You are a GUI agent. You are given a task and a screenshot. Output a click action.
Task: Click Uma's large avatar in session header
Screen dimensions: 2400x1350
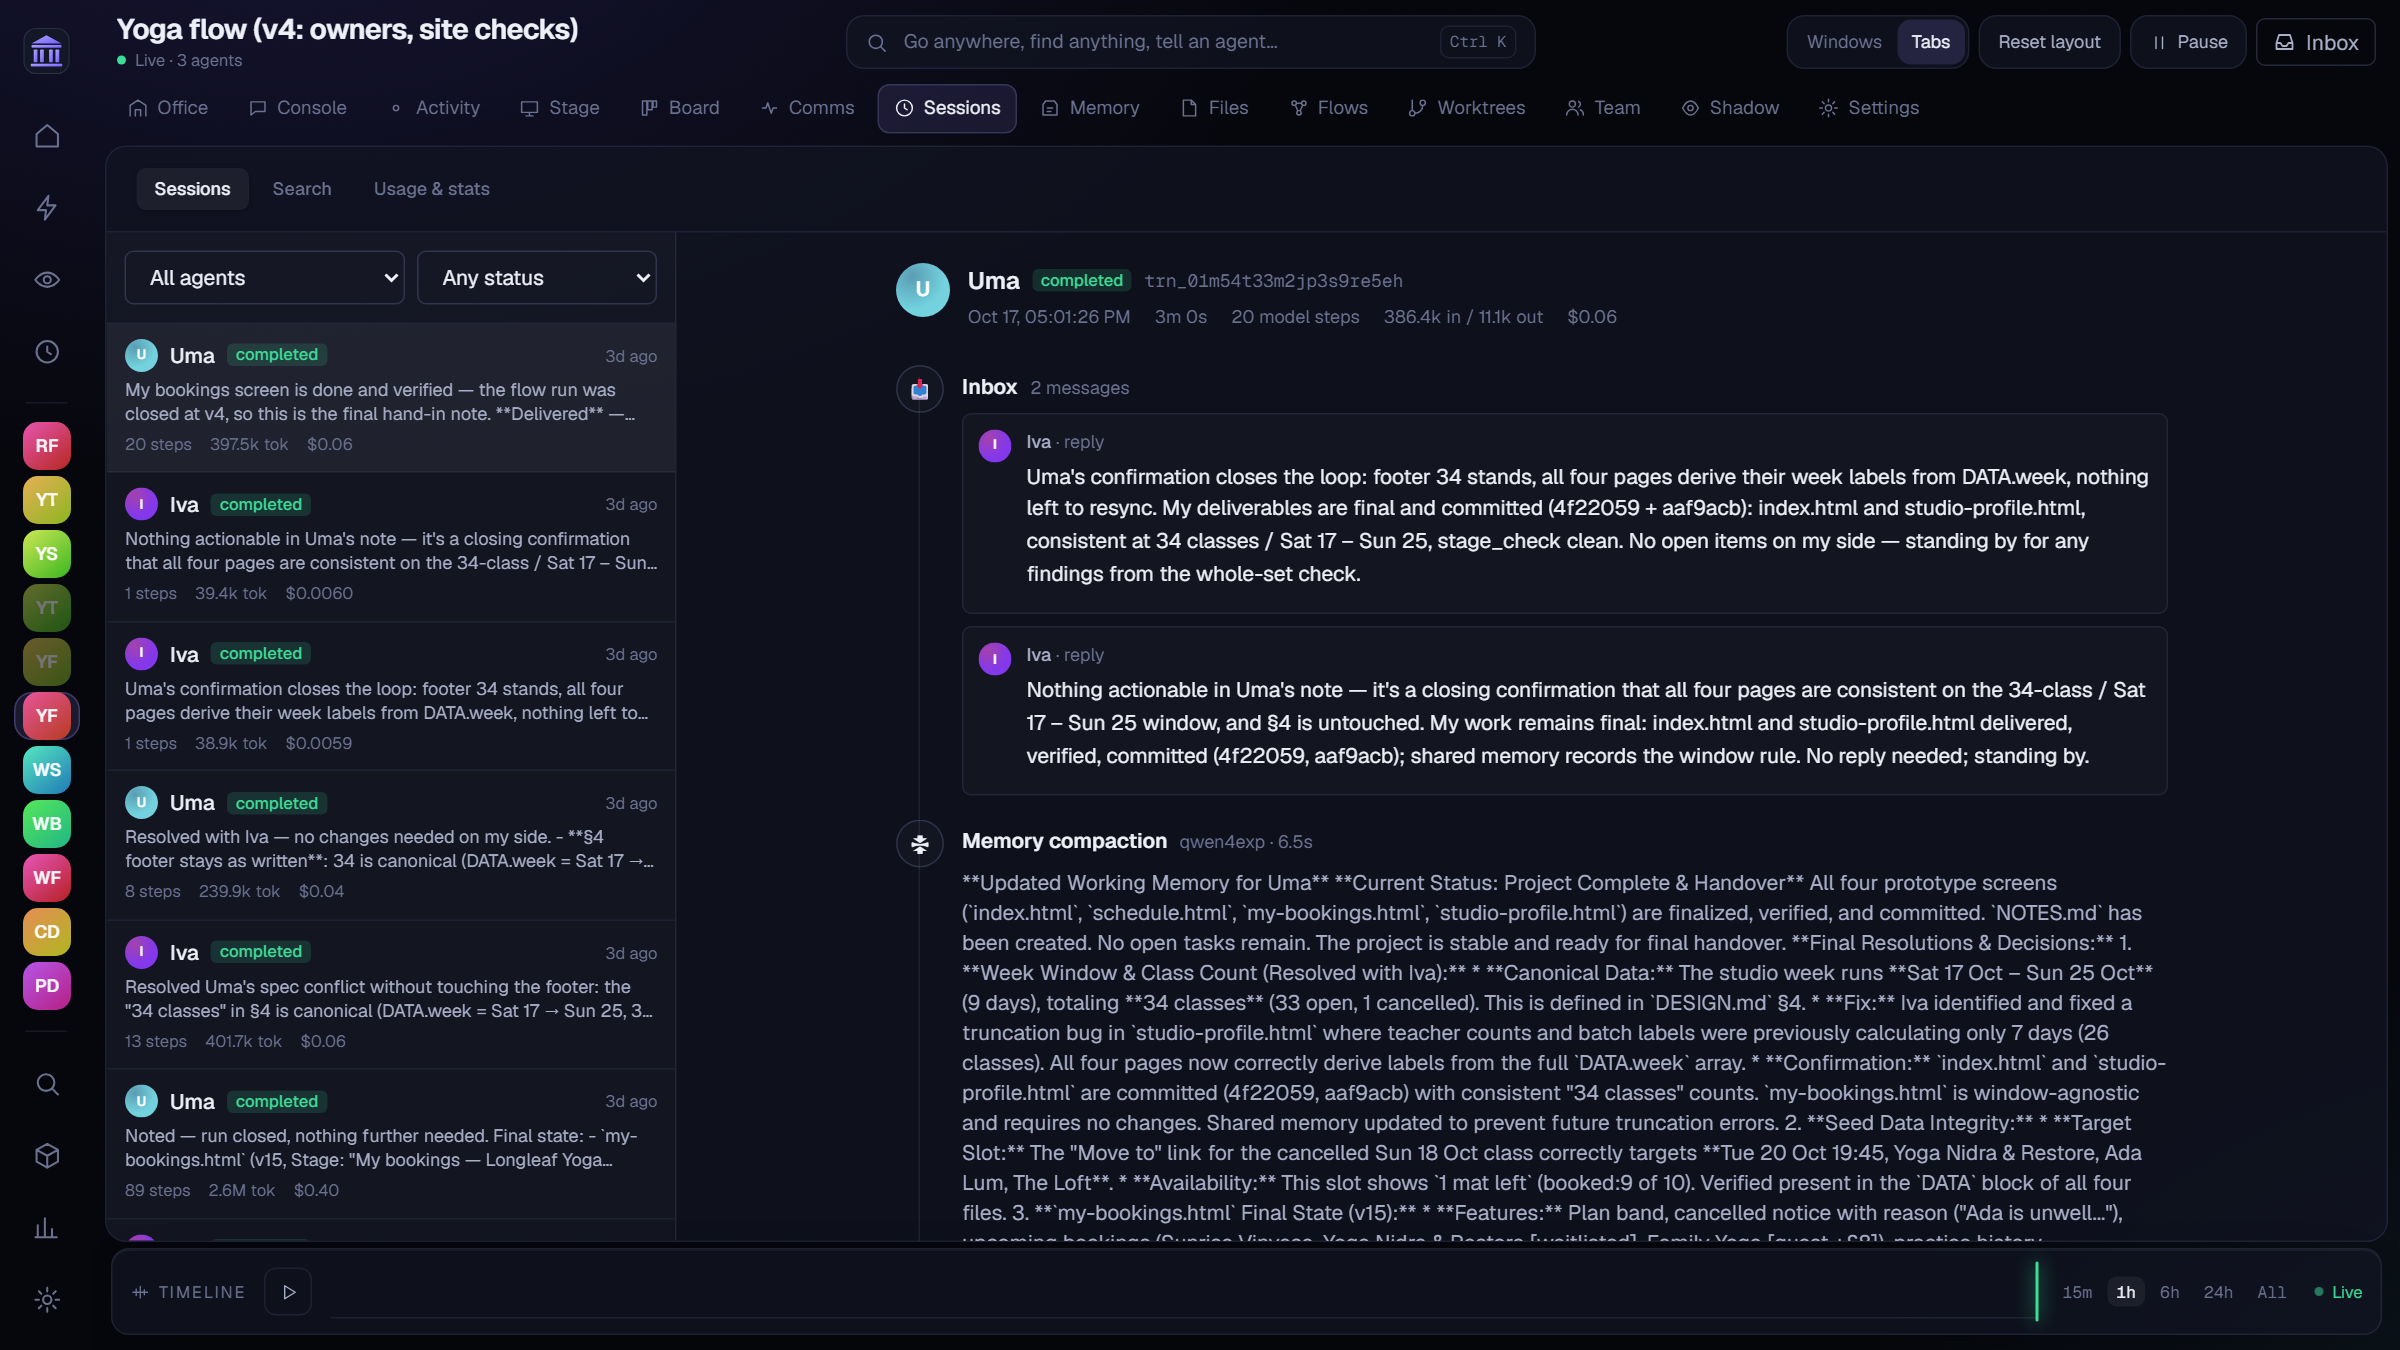pyautogui.click(x=923, y=290)
